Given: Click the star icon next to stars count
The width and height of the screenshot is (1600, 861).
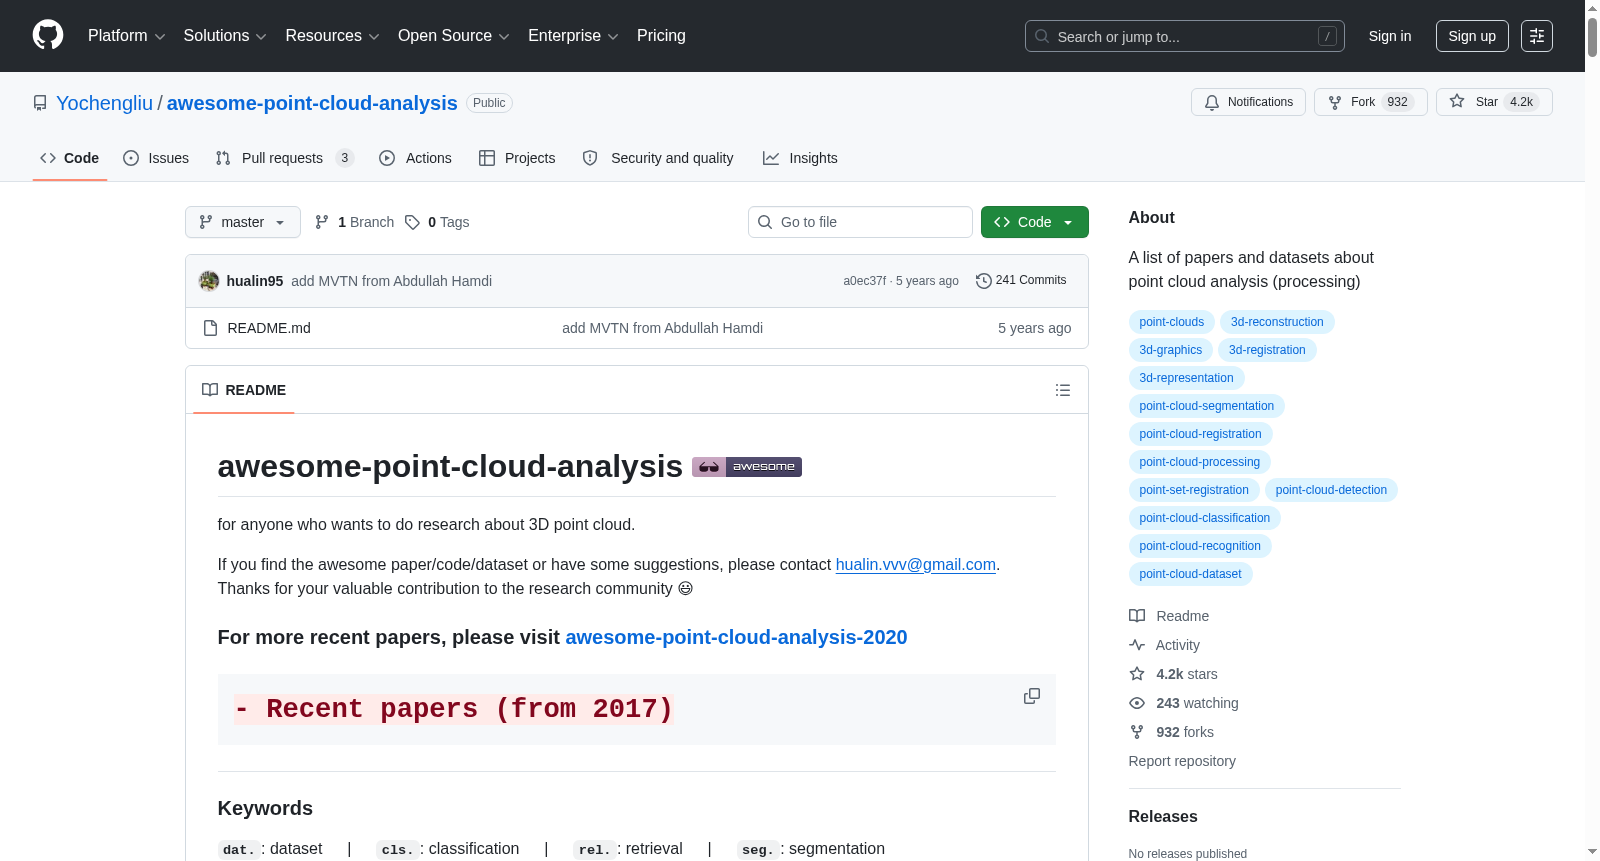Looking at the screenshot, I should (1137, 674).
